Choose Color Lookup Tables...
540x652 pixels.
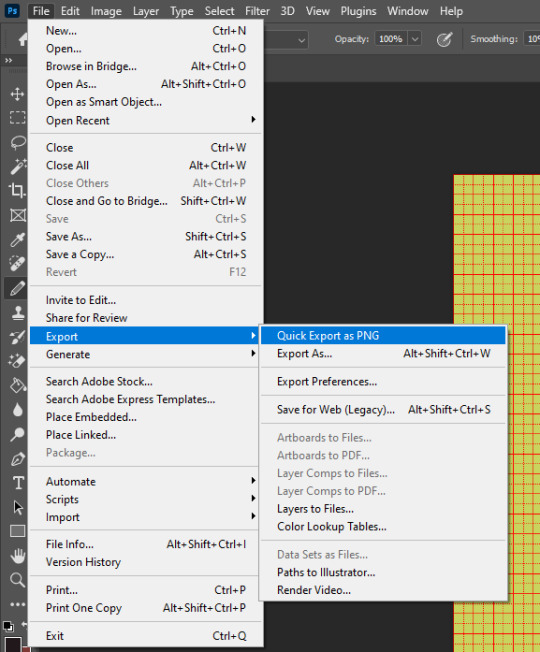click(383, 527)
